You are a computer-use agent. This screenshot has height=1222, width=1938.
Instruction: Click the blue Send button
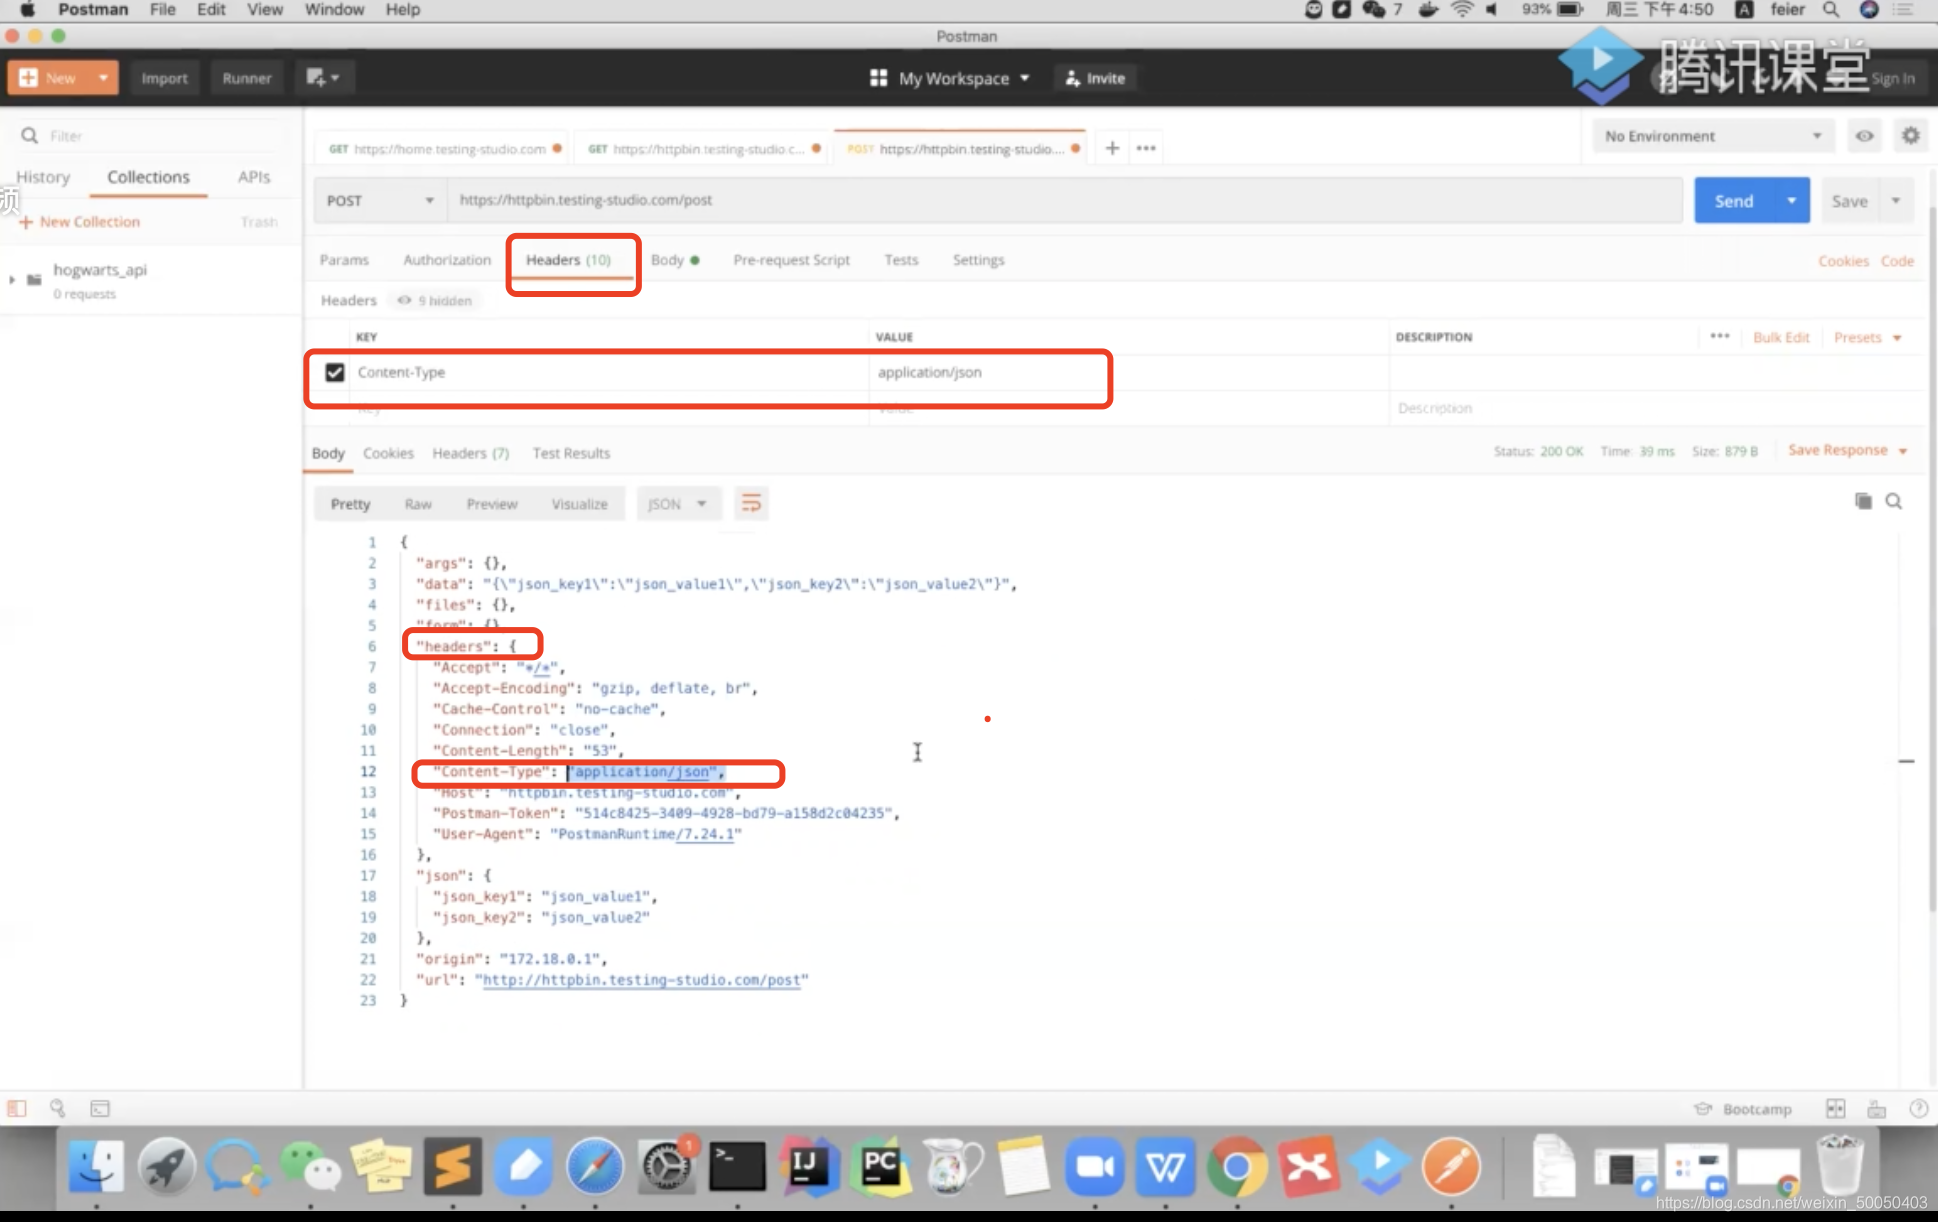(x=1734, y=201)
